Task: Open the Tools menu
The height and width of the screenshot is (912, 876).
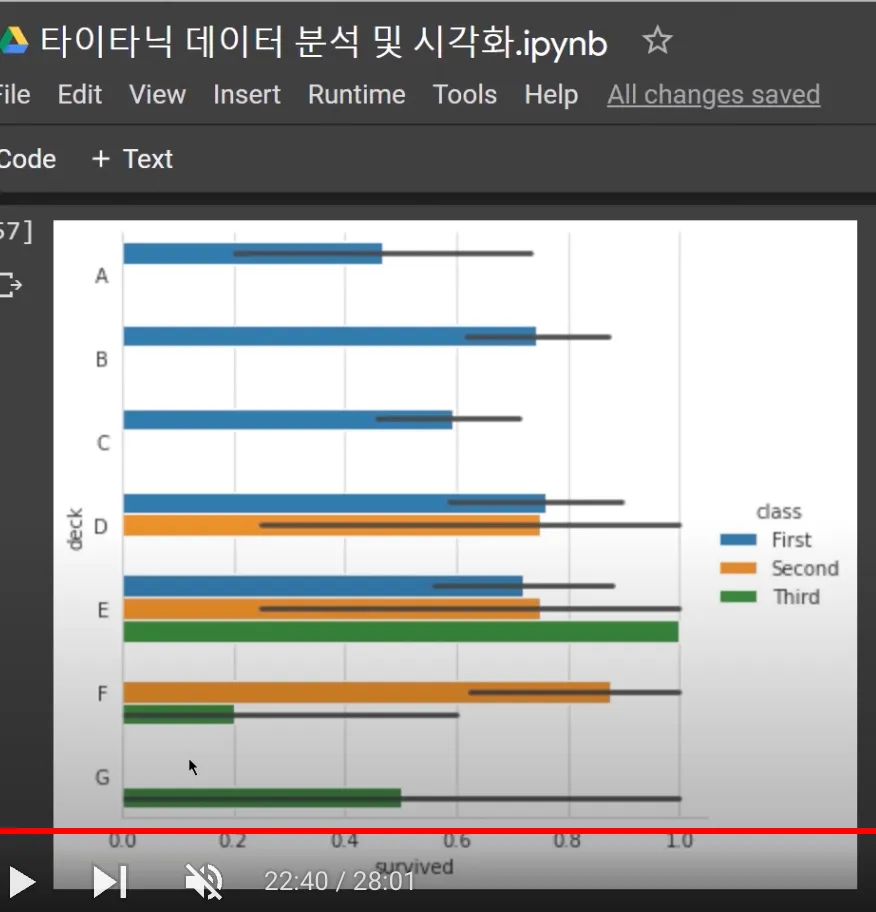Action: point(465,94)
